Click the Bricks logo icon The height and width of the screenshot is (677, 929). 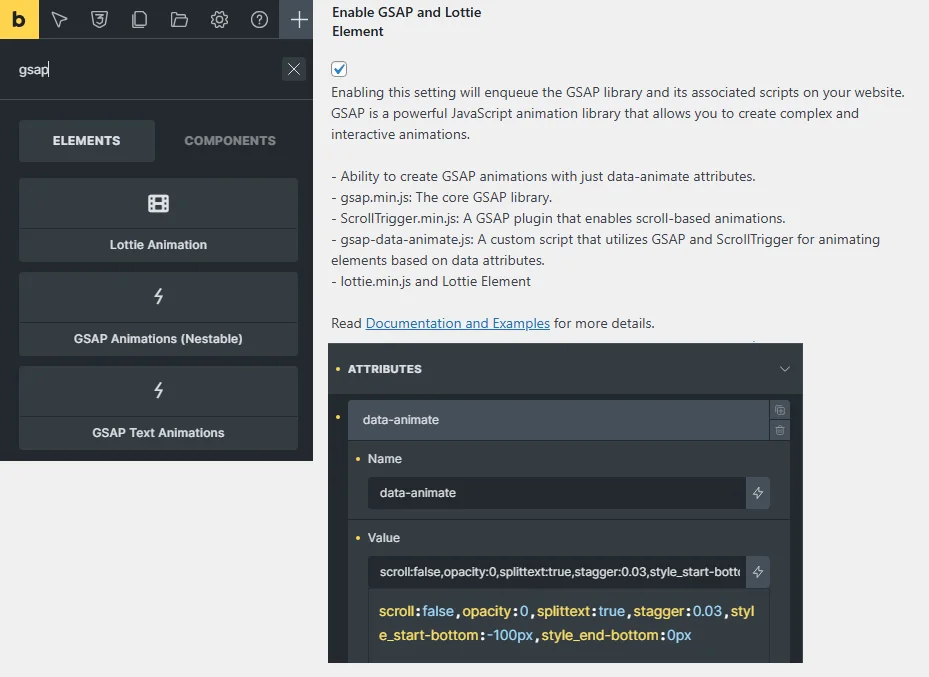point(19,19)
